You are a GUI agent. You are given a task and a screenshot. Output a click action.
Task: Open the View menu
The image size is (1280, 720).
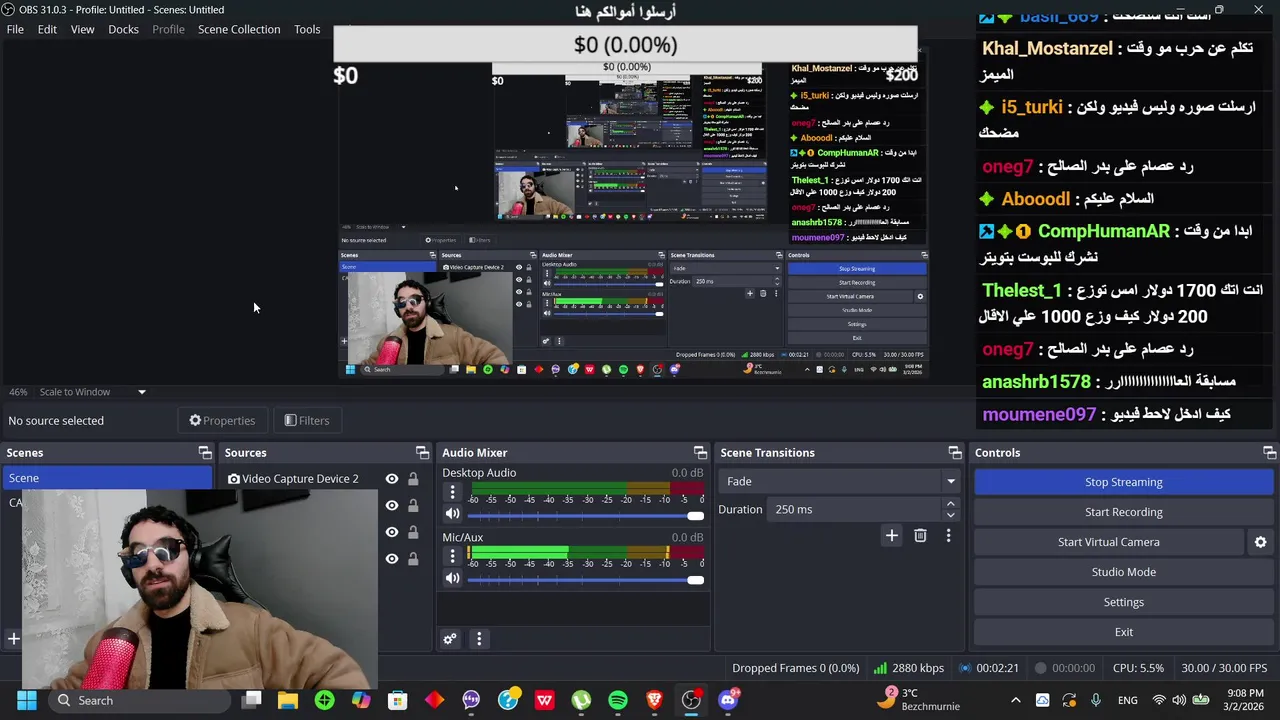pos(82,29)
